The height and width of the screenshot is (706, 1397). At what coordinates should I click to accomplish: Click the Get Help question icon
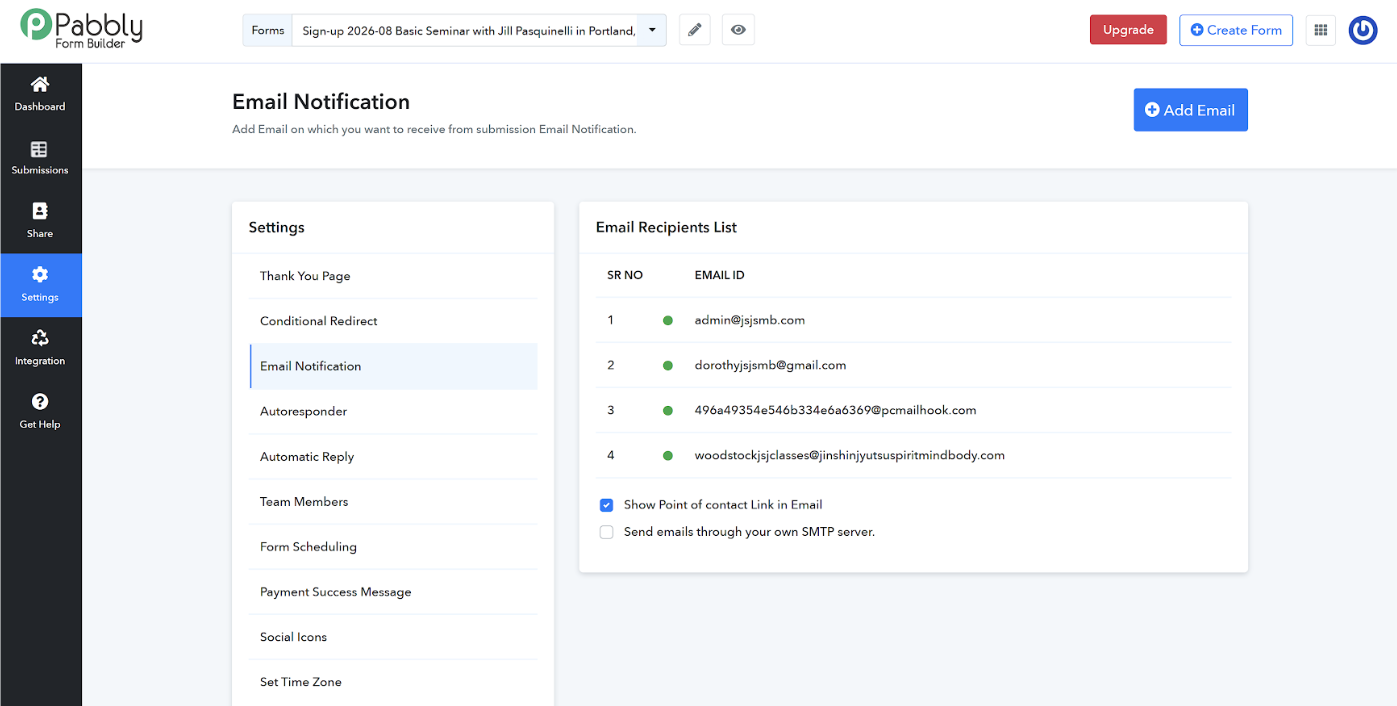(x=40, y=402)
